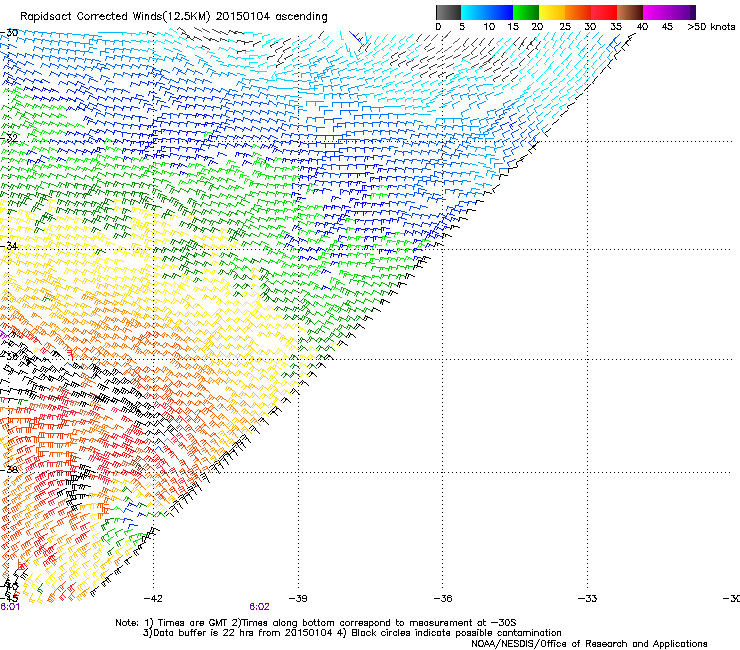Click the -39 longitude axis label

[298, 599]
